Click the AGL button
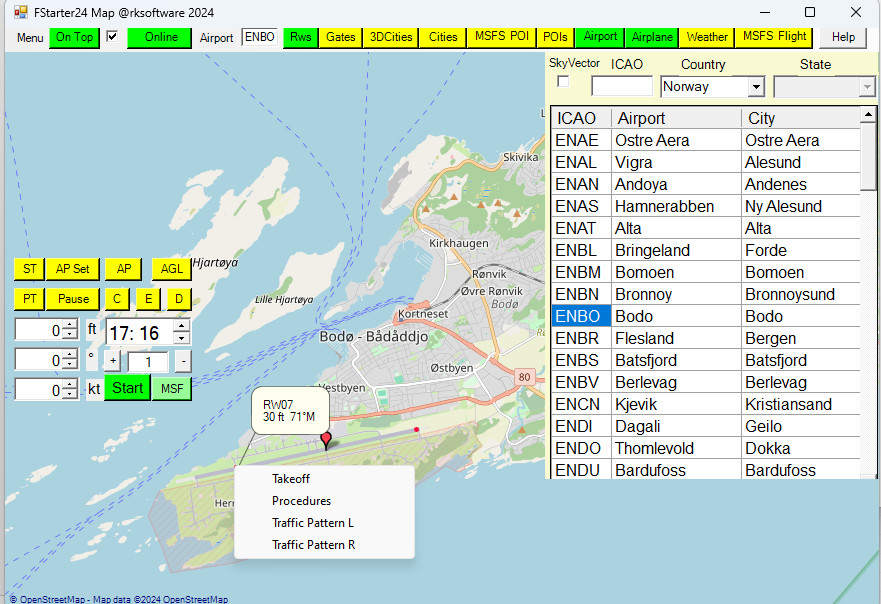Image resolution: width=881 pixels, height=604 pixels. [x=171, y=268]
